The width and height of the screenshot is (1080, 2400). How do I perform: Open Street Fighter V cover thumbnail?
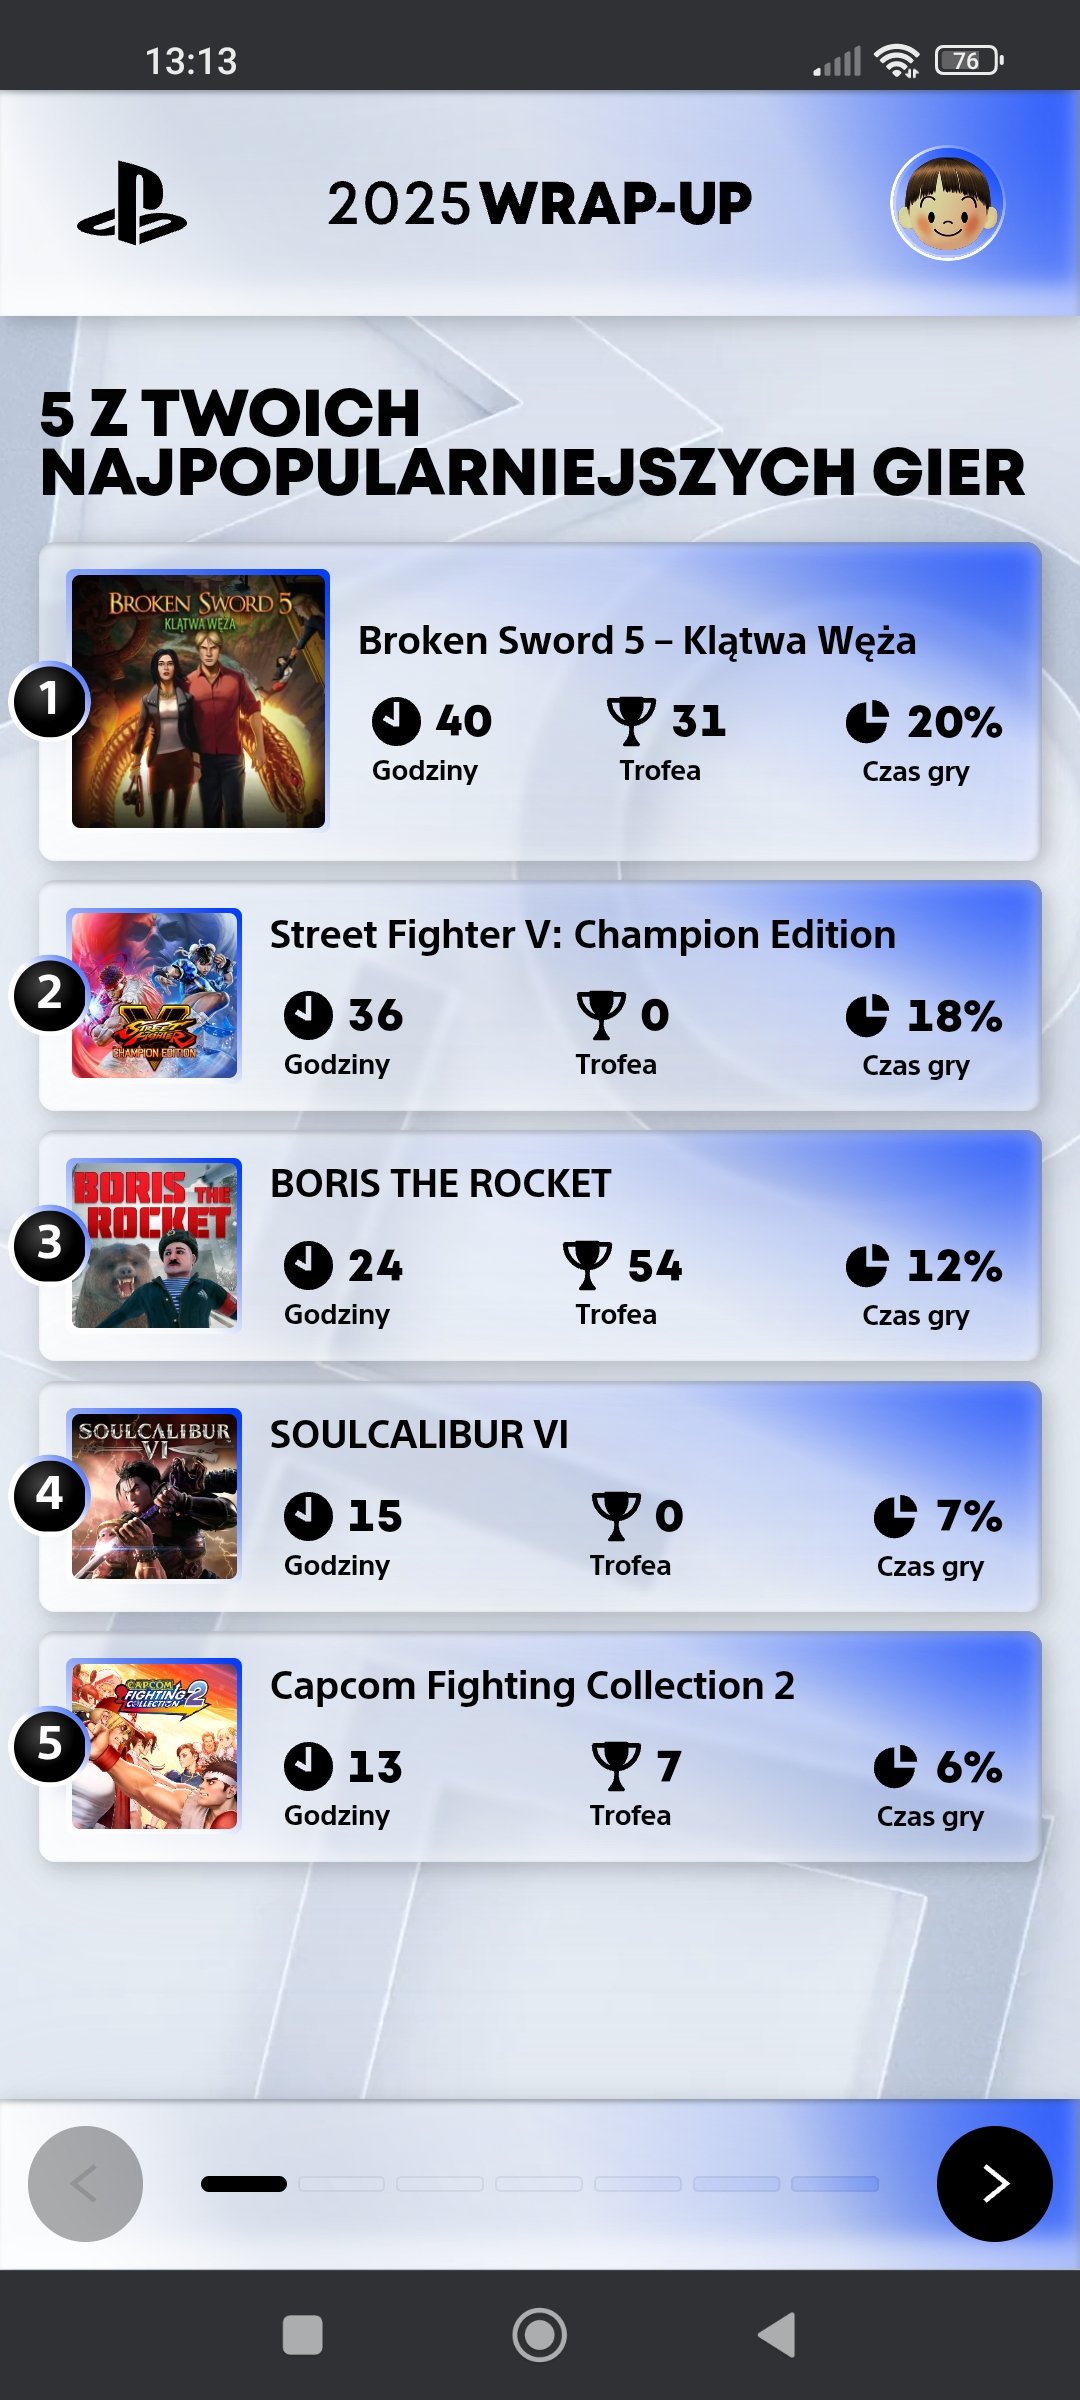(155, 994)
